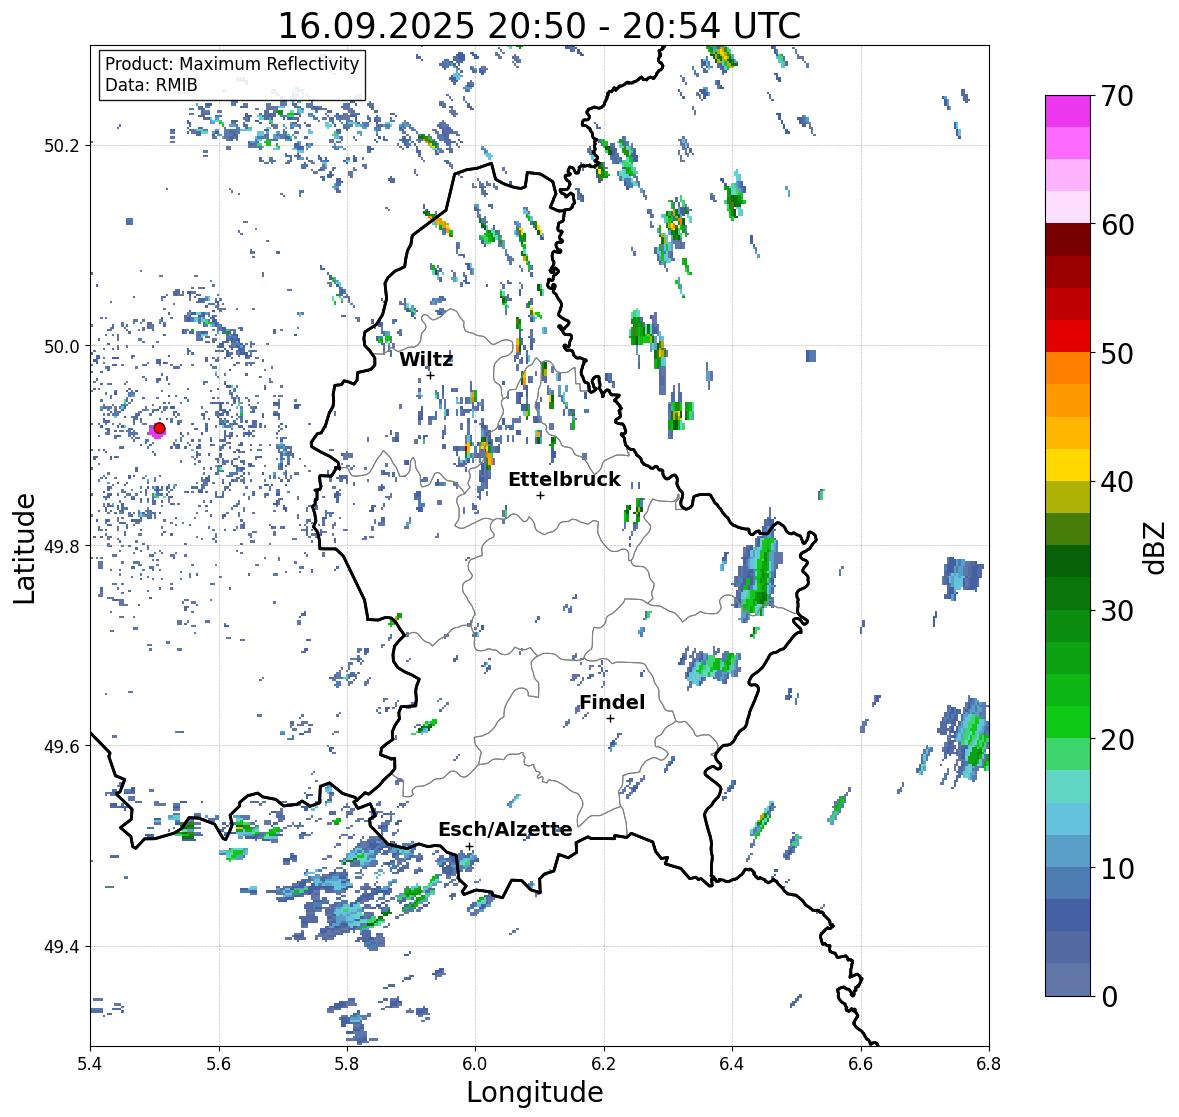Click longitude tick label 5.6
The image size is (1179, 1117).
coord(219,1063)
